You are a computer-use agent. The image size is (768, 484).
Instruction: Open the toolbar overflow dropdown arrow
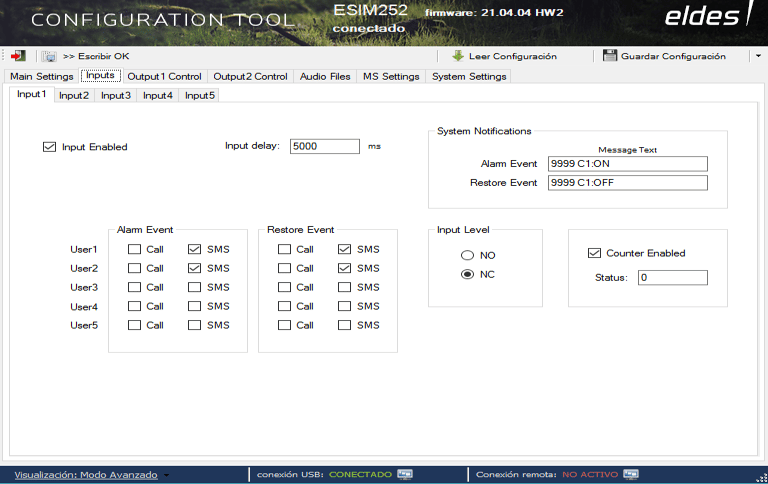[757, 56]
